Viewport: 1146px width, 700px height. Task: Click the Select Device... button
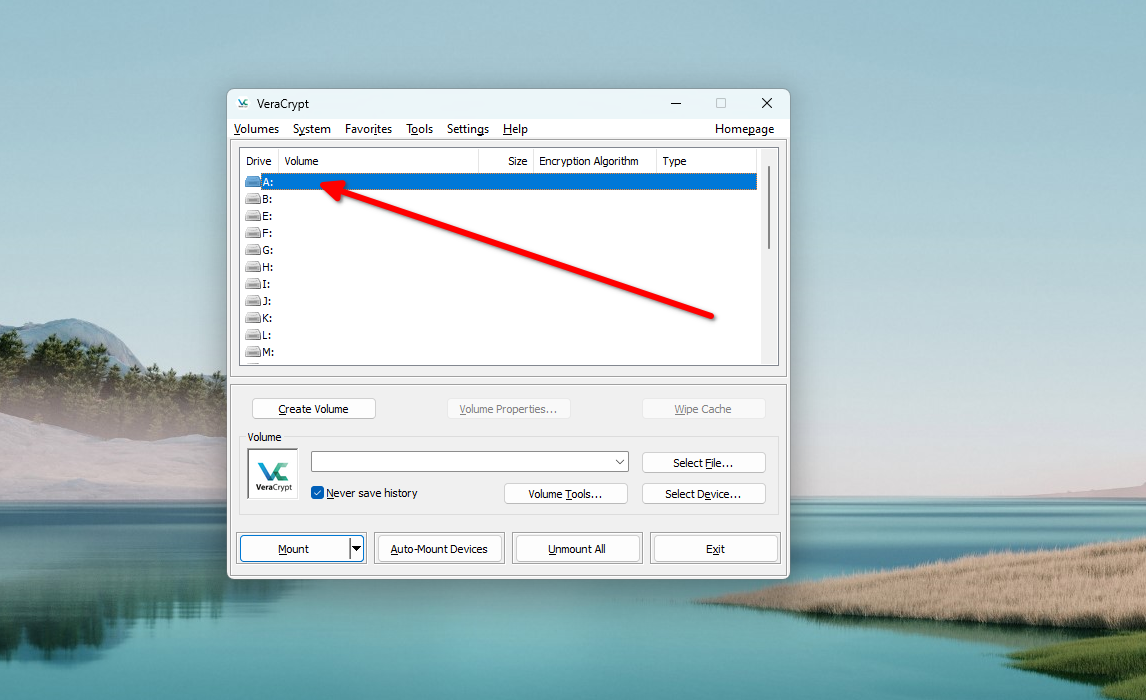[x=703, y=494]
